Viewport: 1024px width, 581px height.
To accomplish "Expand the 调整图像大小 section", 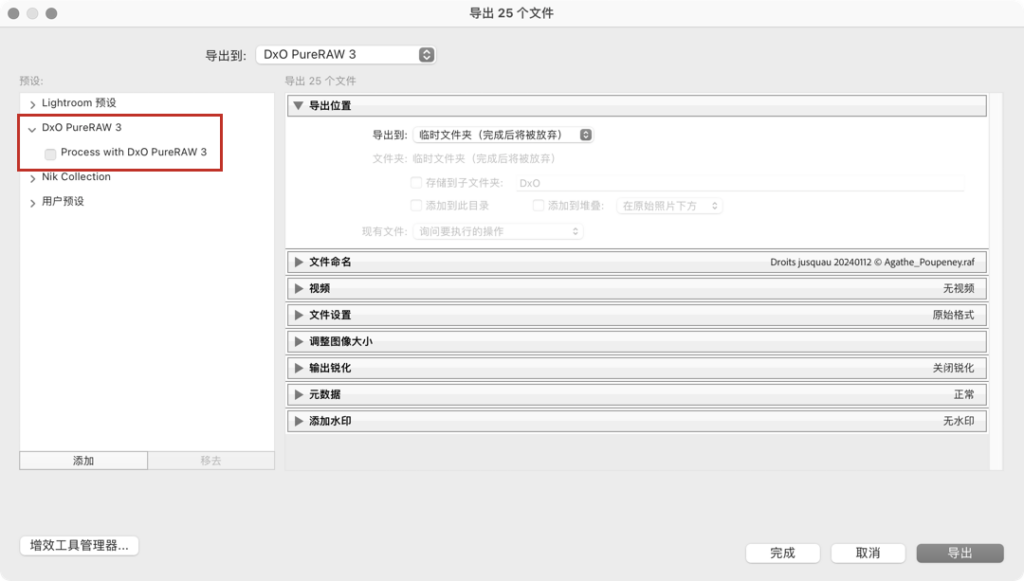I will [298, 341].
